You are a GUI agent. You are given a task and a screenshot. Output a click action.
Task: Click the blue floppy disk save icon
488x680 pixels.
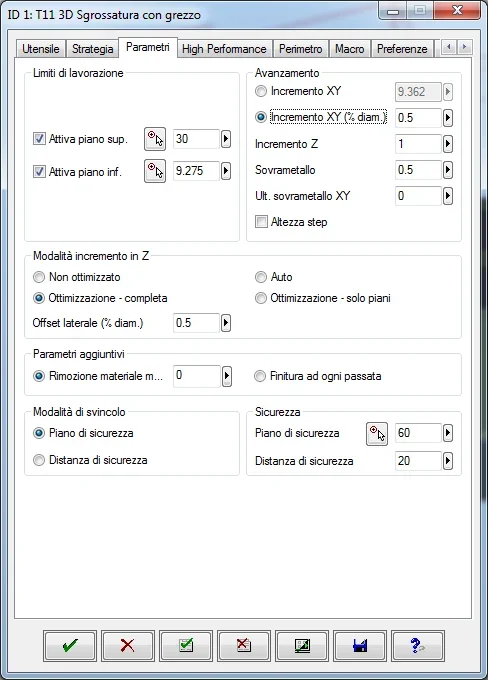[x=360, y=645]
